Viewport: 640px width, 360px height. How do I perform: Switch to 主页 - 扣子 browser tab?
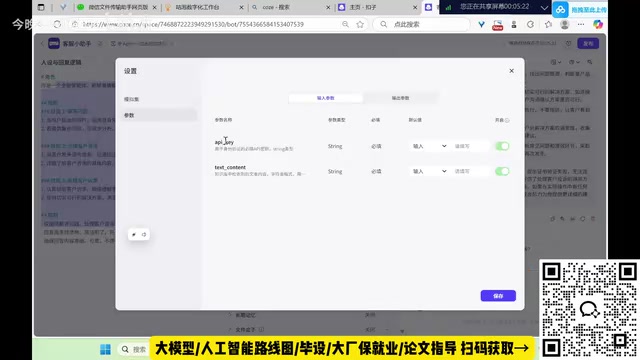[363, 7]
